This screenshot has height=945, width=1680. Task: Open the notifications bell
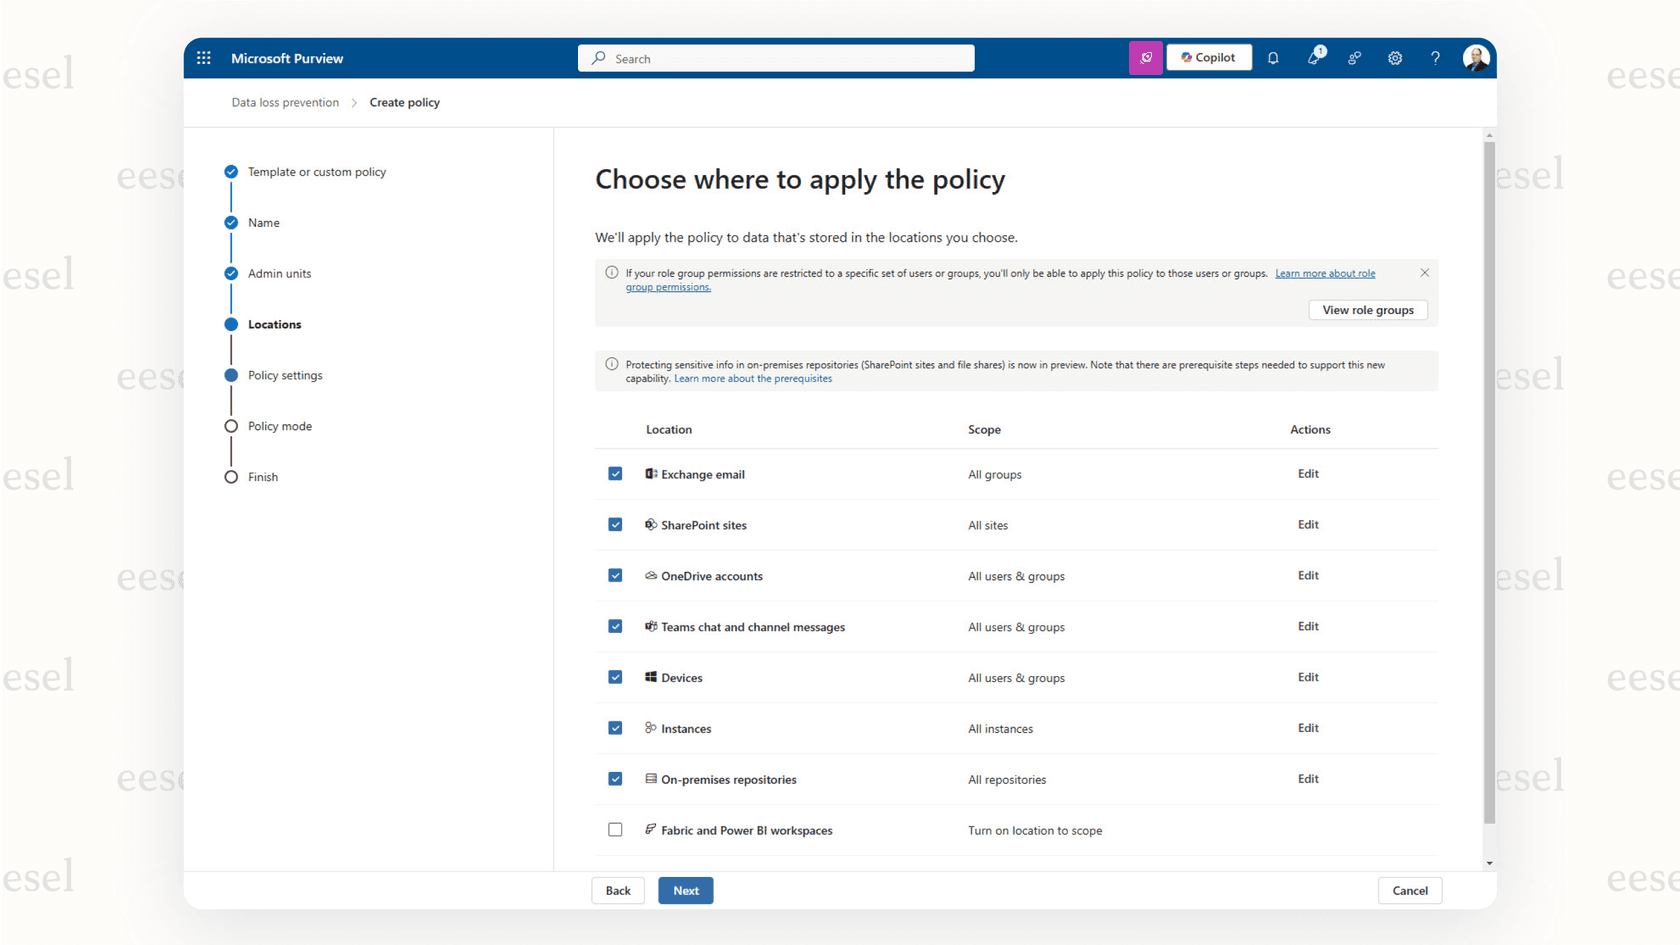click(1273, 58)
